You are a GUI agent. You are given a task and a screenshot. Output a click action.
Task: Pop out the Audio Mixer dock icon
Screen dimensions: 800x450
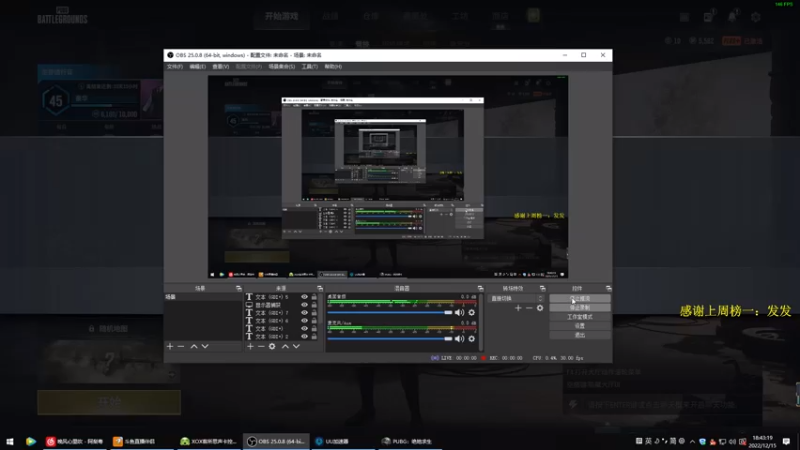[x=480, y=288]
